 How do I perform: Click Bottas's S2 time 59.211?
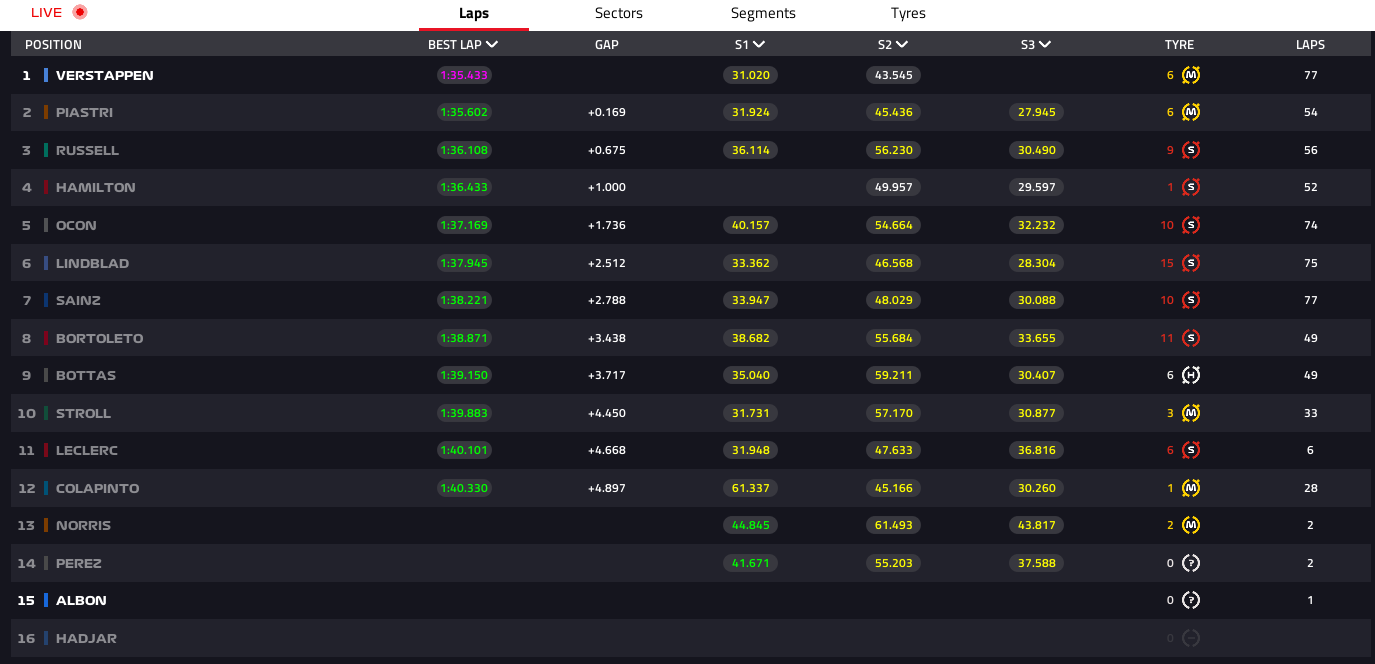pos(893,375)
